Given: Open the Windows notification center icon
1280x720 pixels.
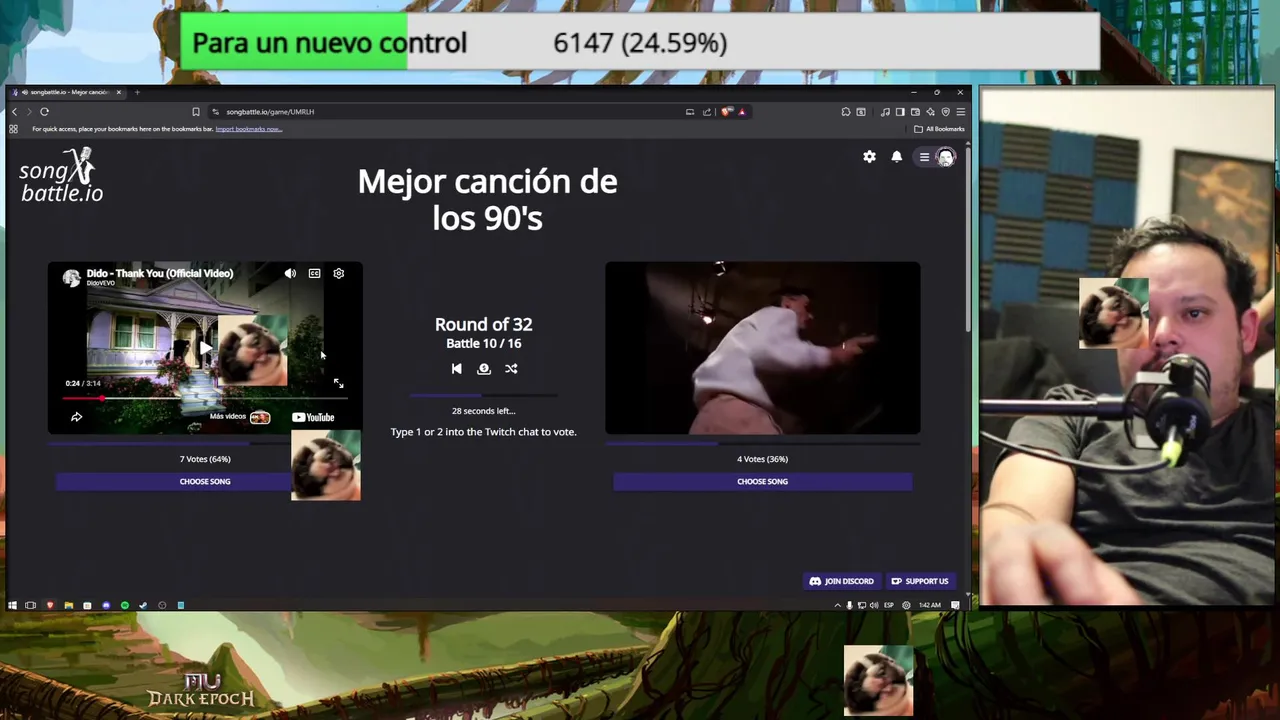Looking at the screenshot, I should (956, 605).
